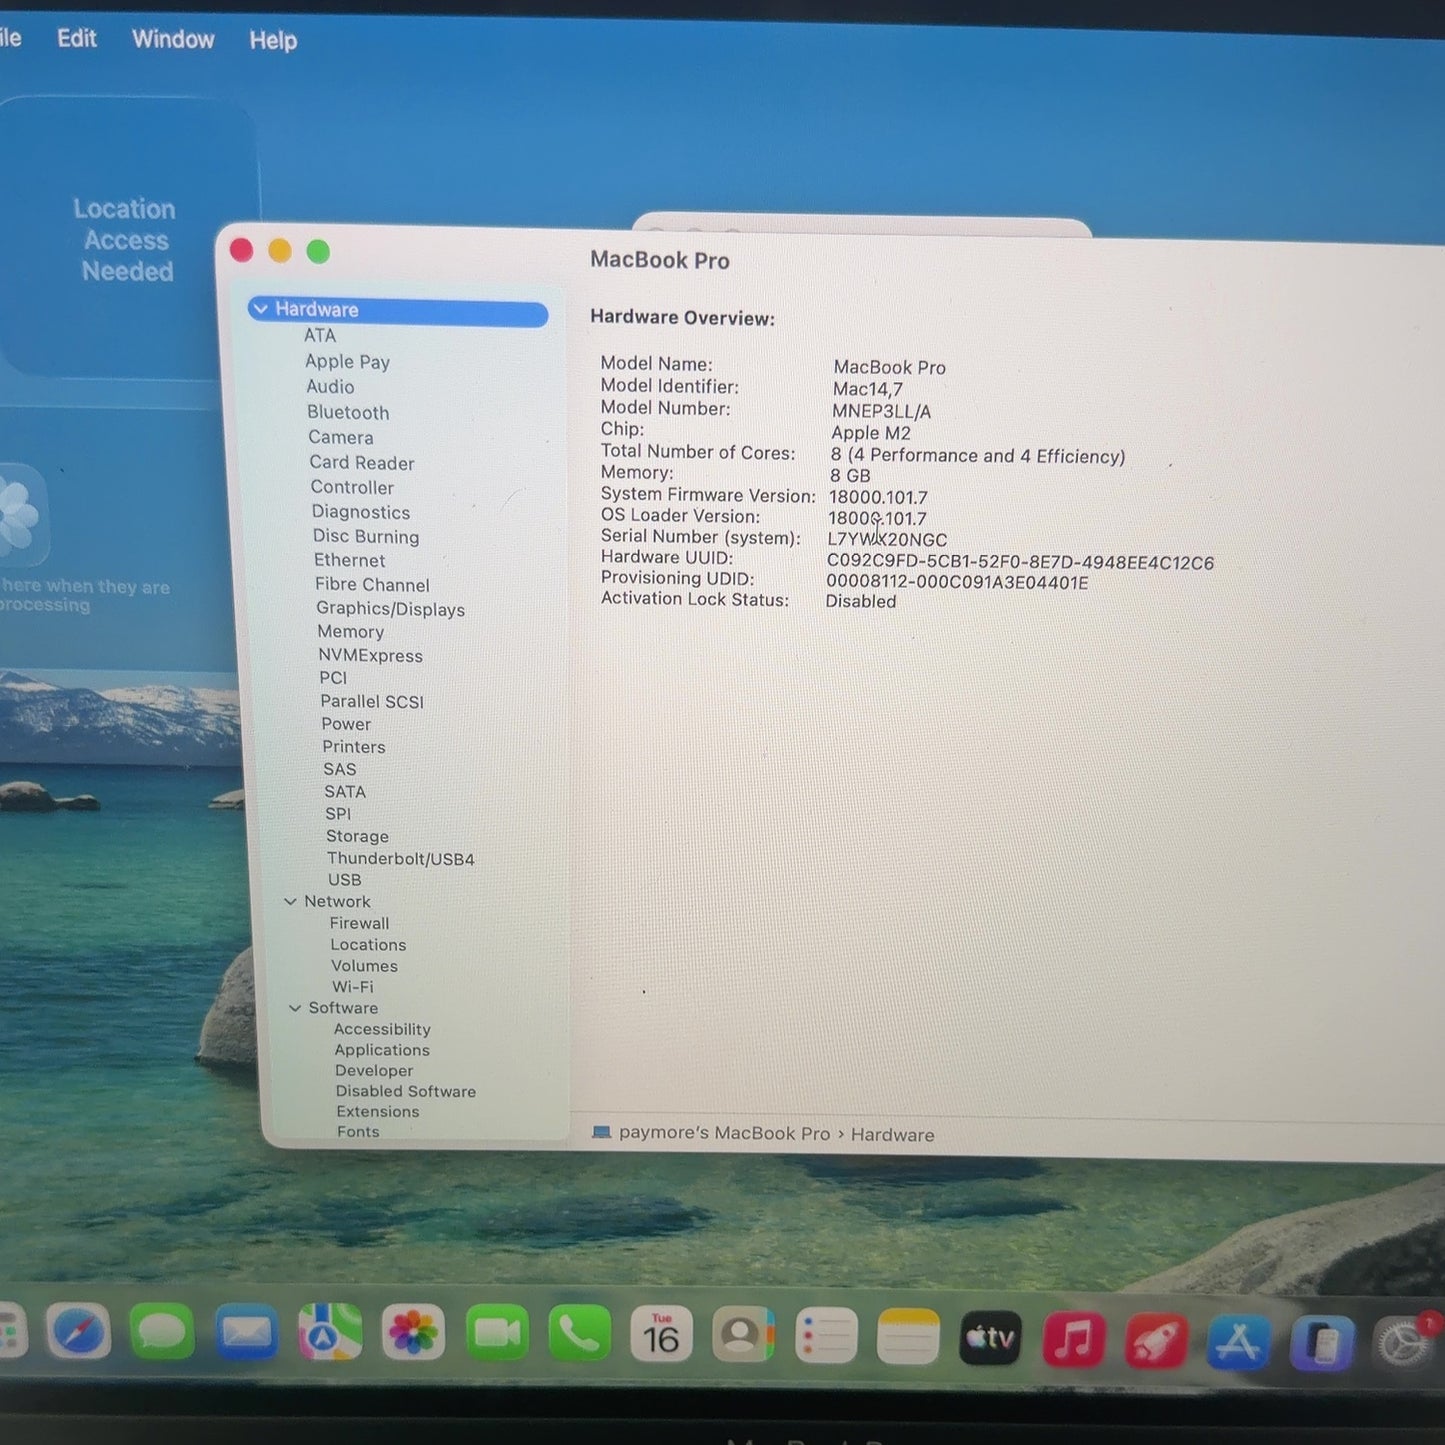Launch Contacts from the Dock

click(x=743, y=1335)
